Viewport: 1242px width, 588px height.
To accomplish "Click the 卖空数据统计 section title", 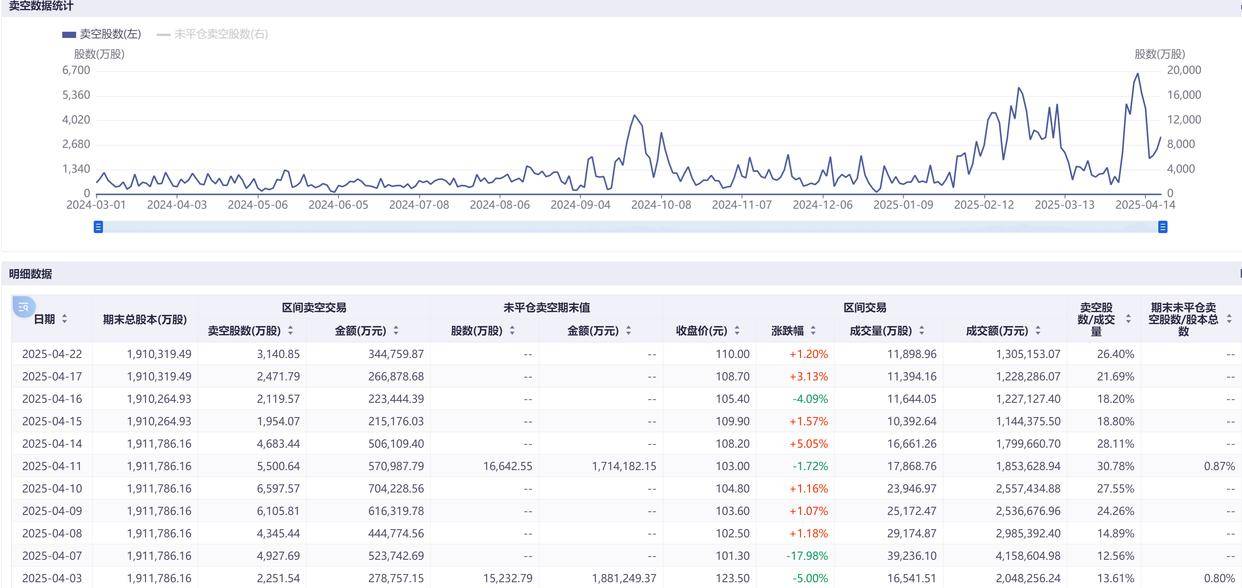I will tap(41, 6).
